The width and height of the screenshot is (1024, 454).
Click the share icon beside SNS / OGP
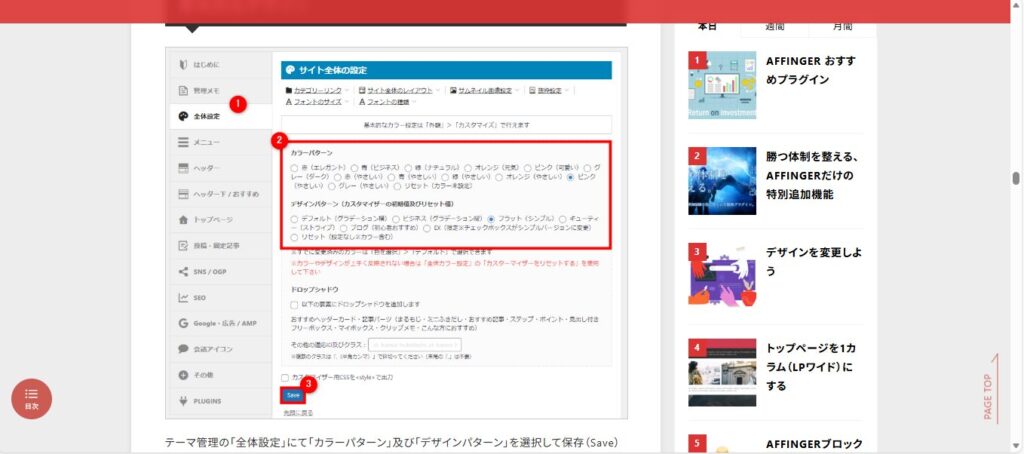point(183,271)
